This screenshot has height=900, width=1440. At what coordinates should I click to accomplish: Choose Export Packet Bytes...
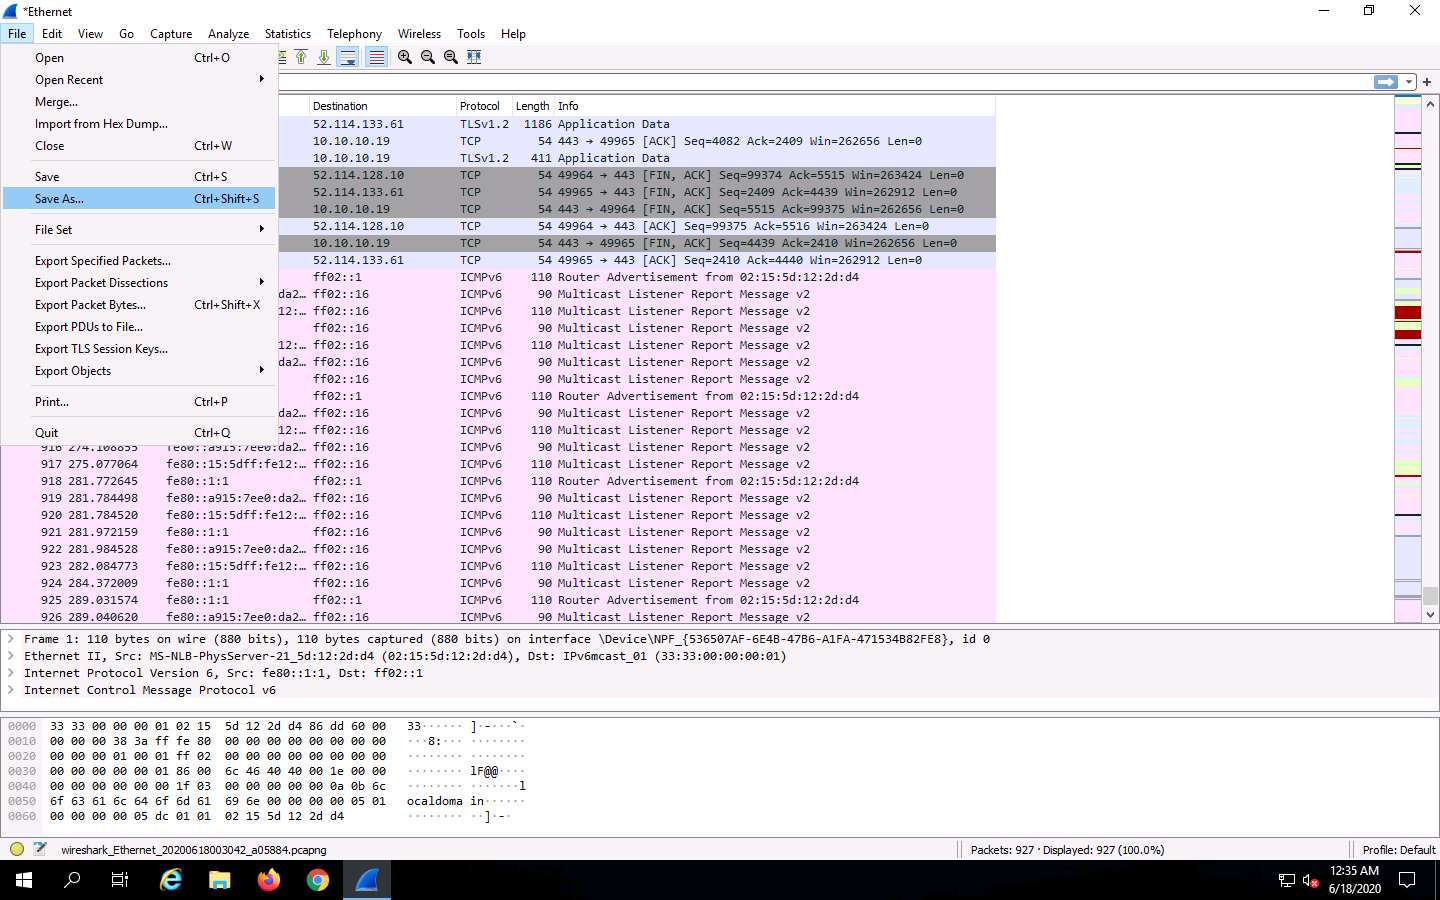click(140, 305)
